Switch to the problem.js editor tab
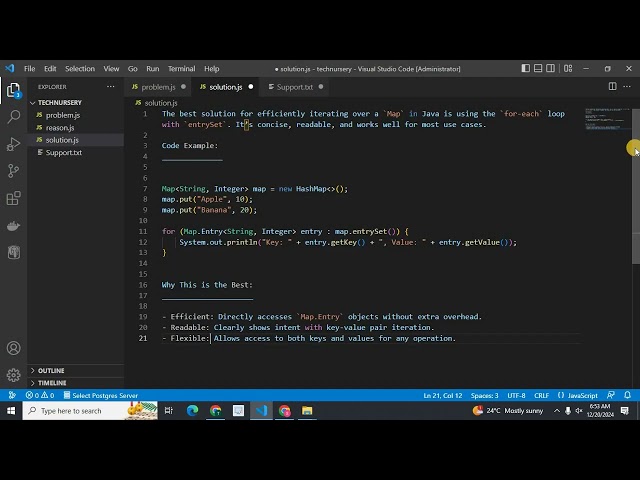 158,87
